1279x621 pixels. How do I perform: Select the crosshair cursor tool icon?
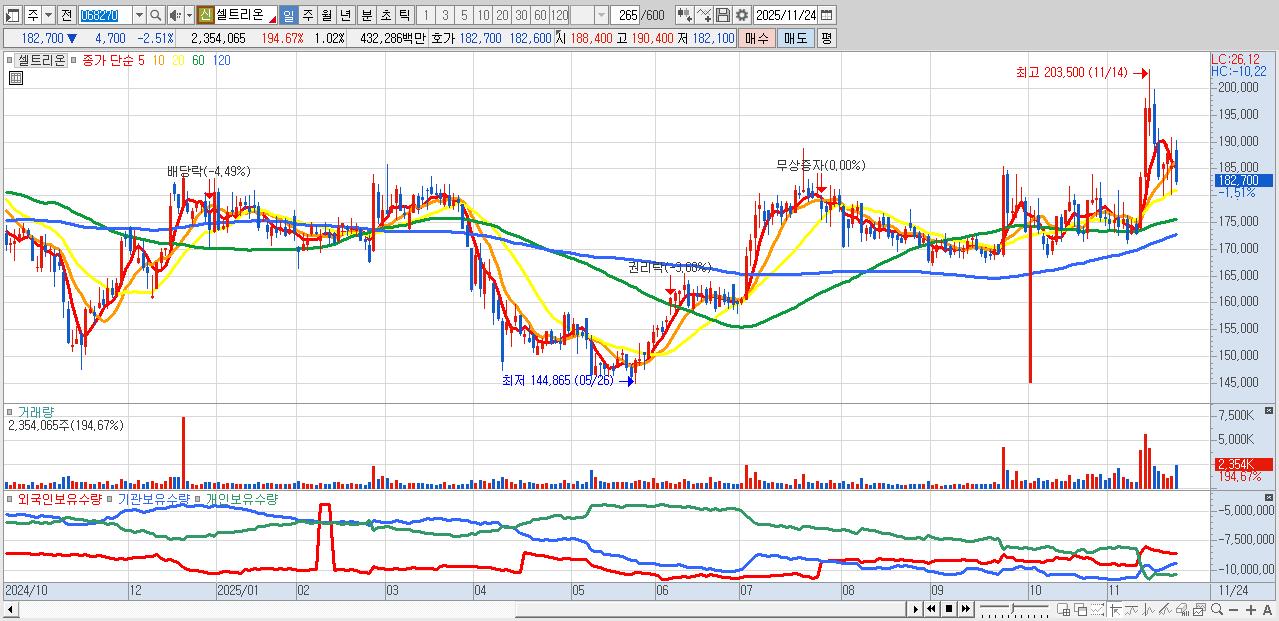tap(1115, 610)
